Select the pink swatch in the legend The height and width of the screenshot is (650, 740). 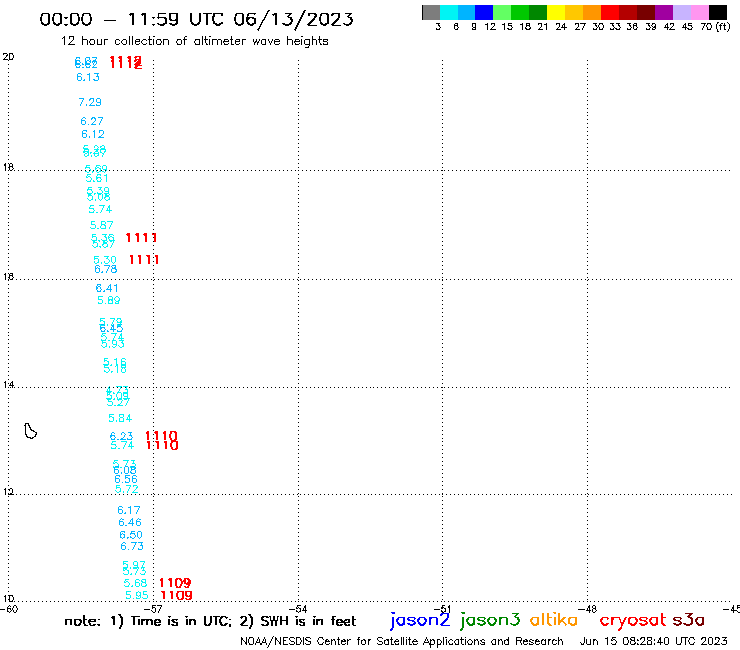(x=699, y=12)
